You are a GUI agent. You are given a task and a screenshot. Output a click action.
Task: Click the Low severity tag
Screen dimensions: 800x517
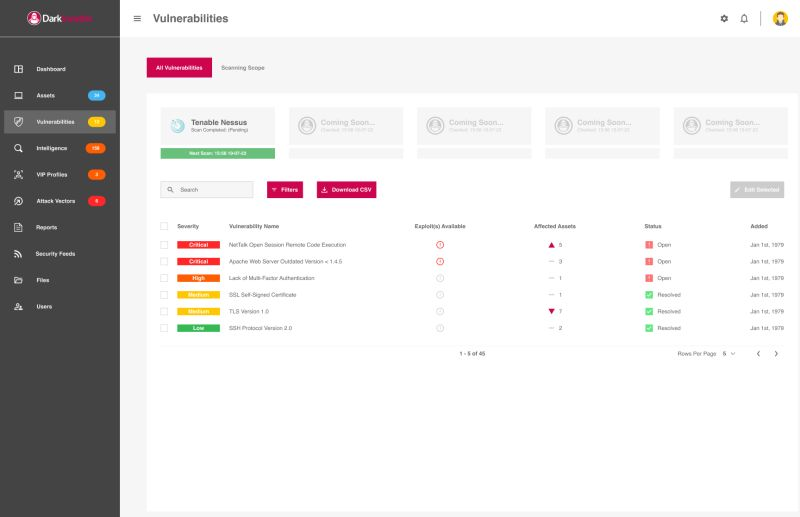(x=198, y=328)
